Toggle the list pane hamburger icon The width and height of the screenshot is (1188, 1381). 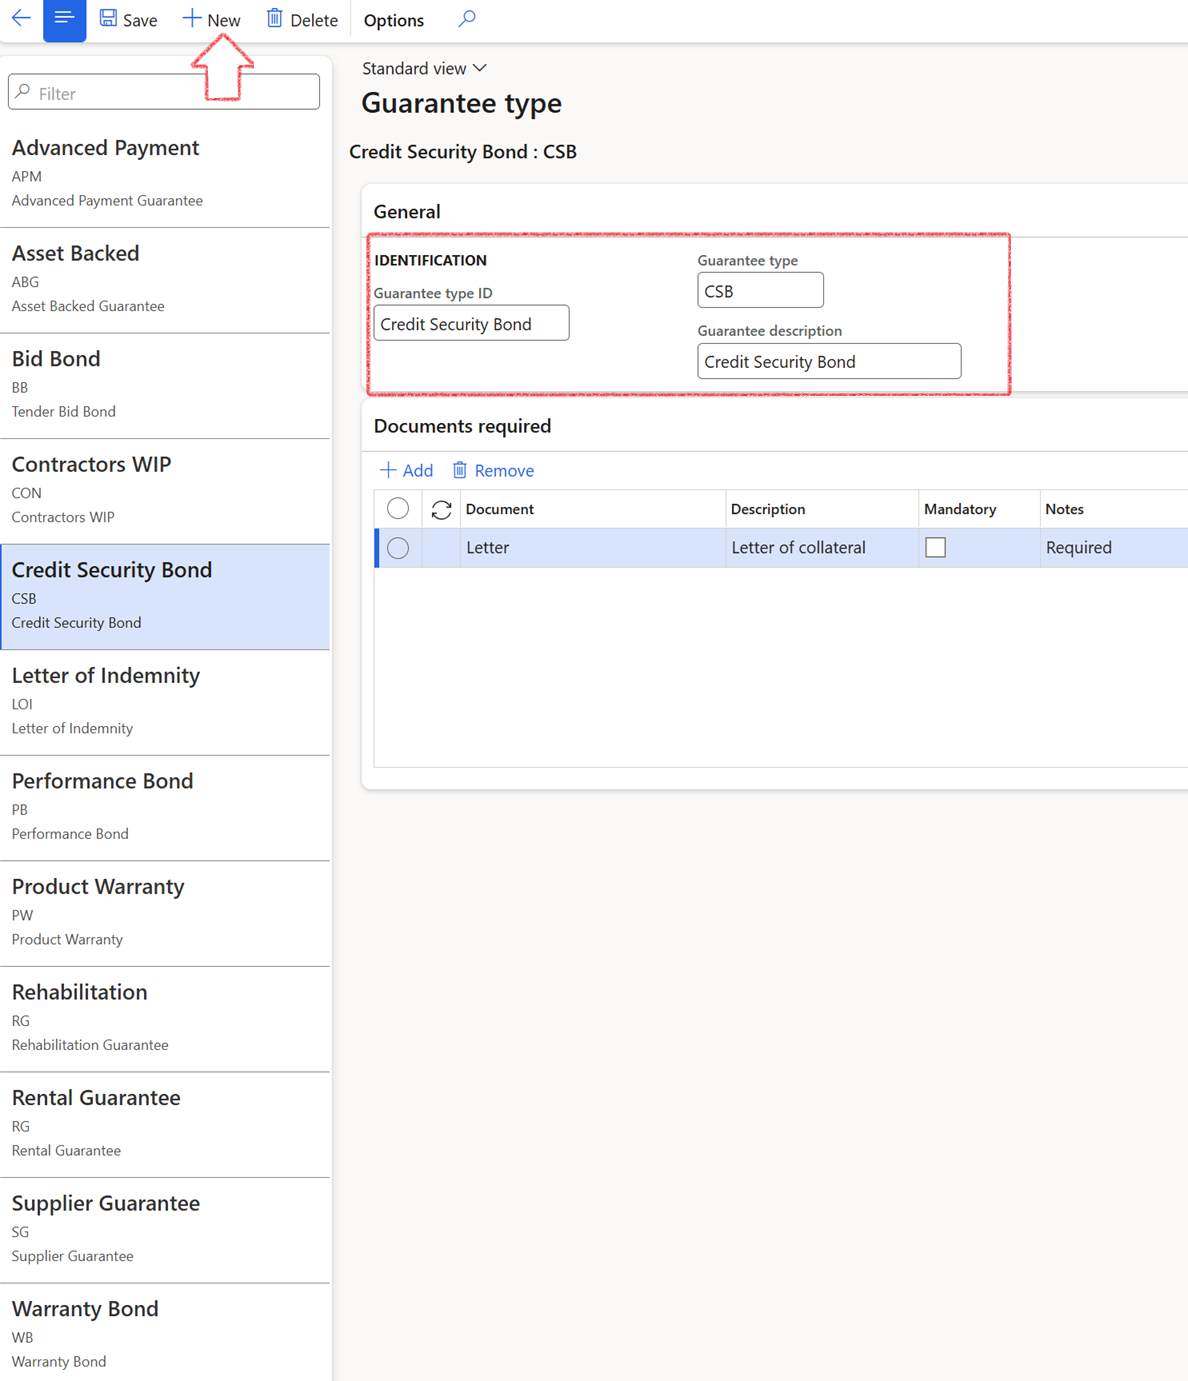click(x=64, y=19)
